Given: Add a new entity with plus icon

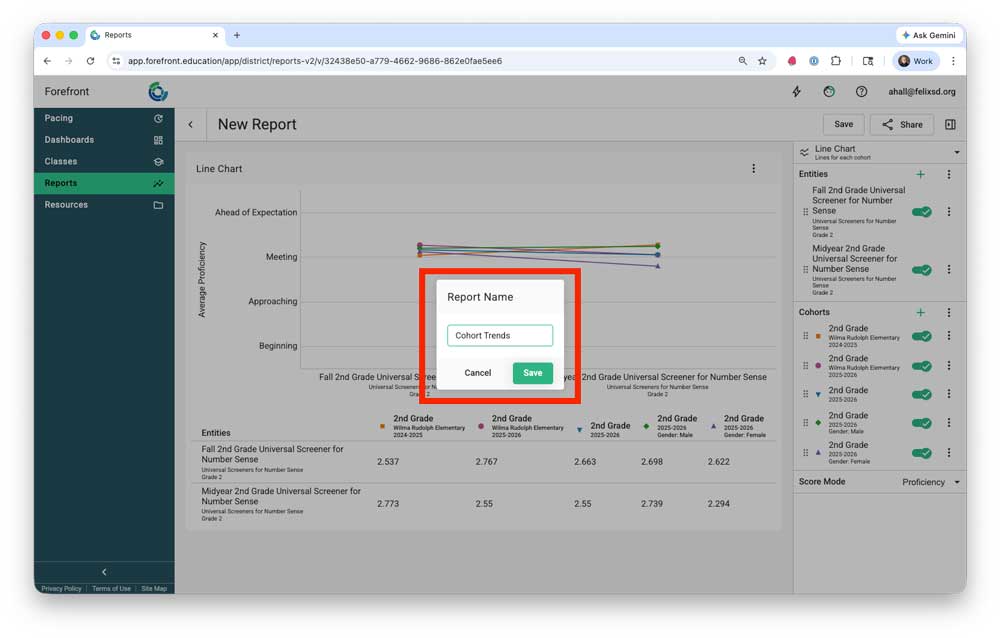Looking at the screenshot, I should point(921,174).
